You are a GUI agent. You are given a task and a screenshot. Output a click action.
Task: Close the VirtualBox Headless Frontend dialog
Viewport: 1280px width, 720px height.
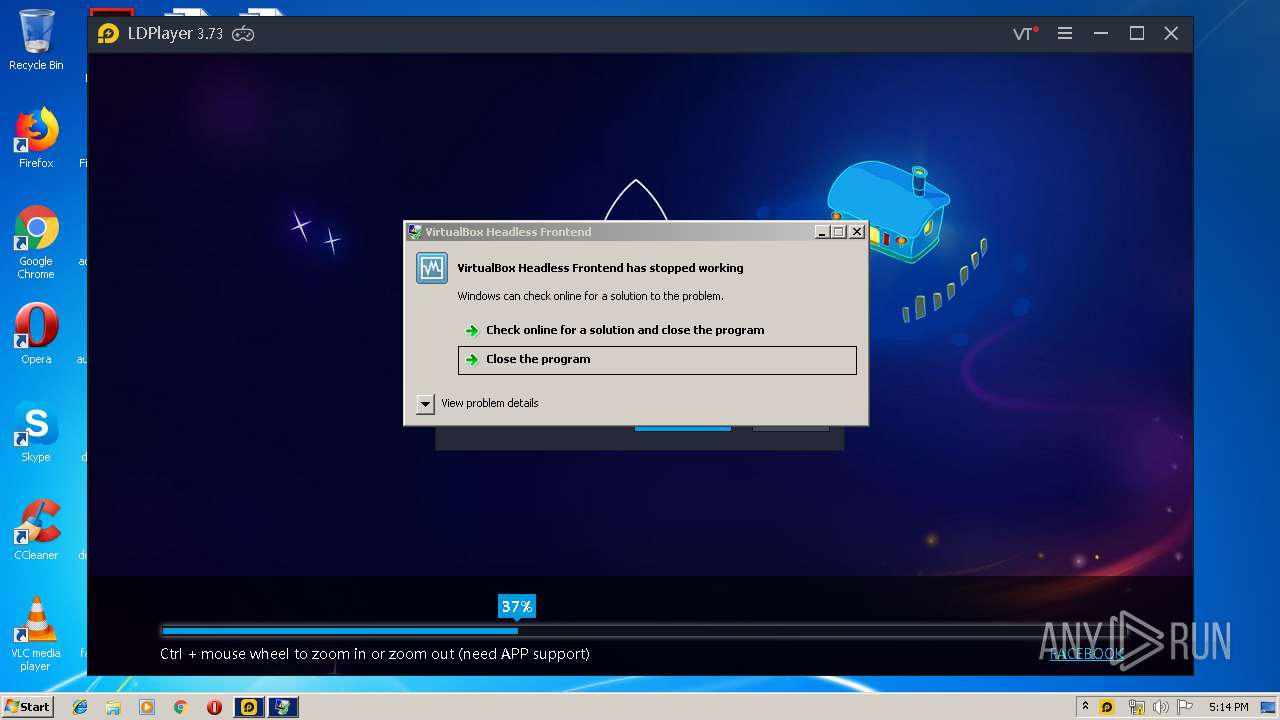coord(857,232)
